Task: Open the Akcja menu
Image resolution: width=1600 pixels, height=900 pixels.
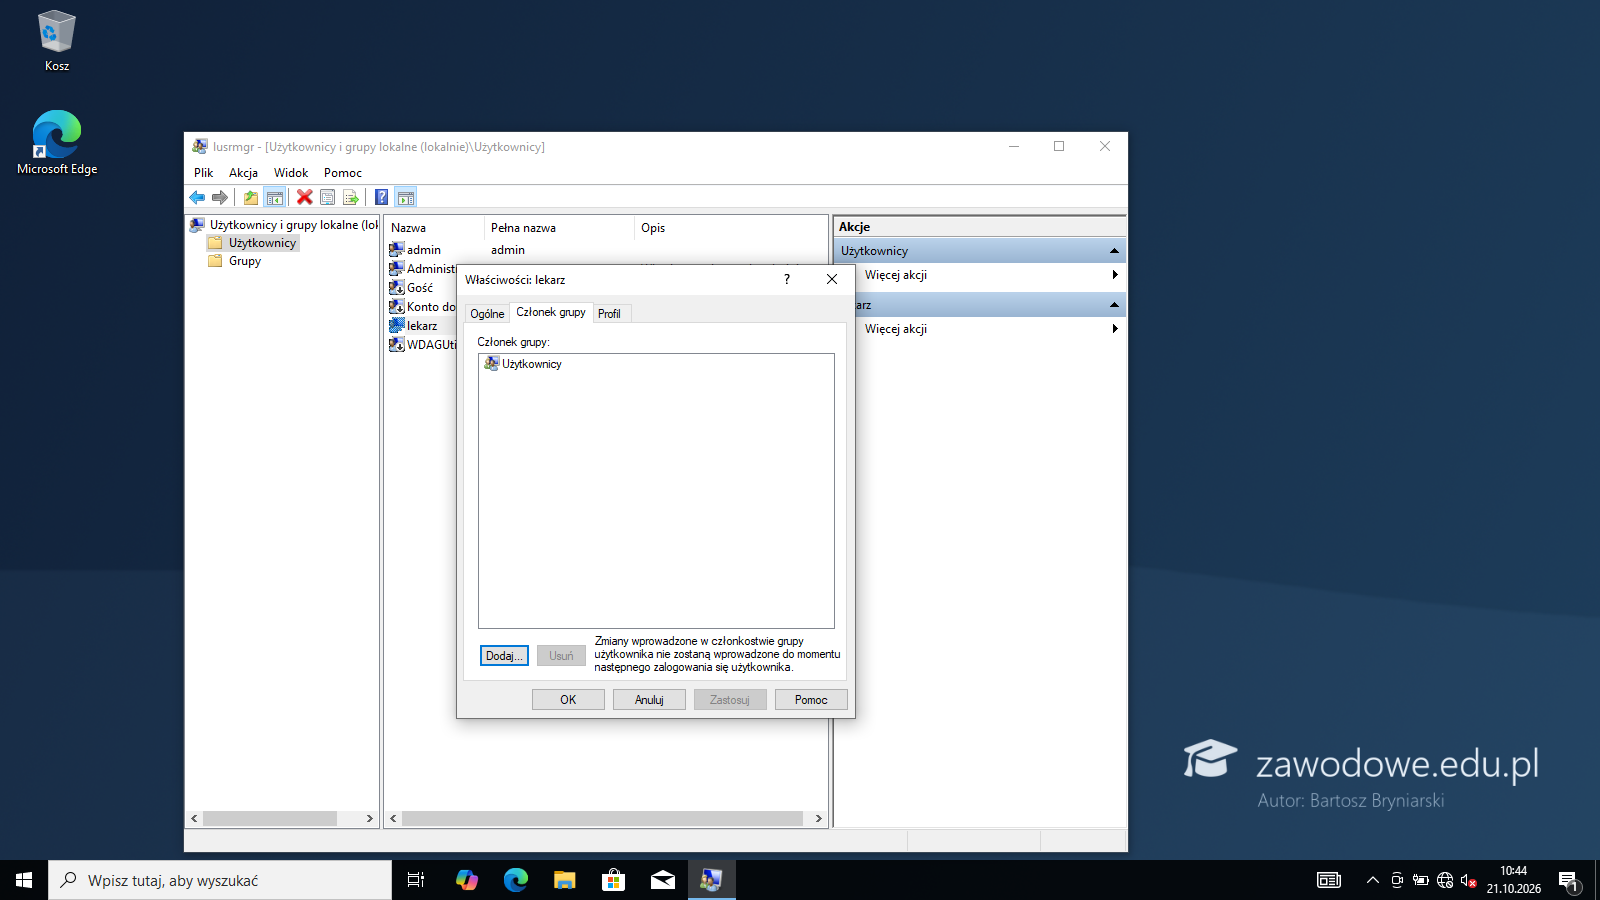Action: click(243, 173)
